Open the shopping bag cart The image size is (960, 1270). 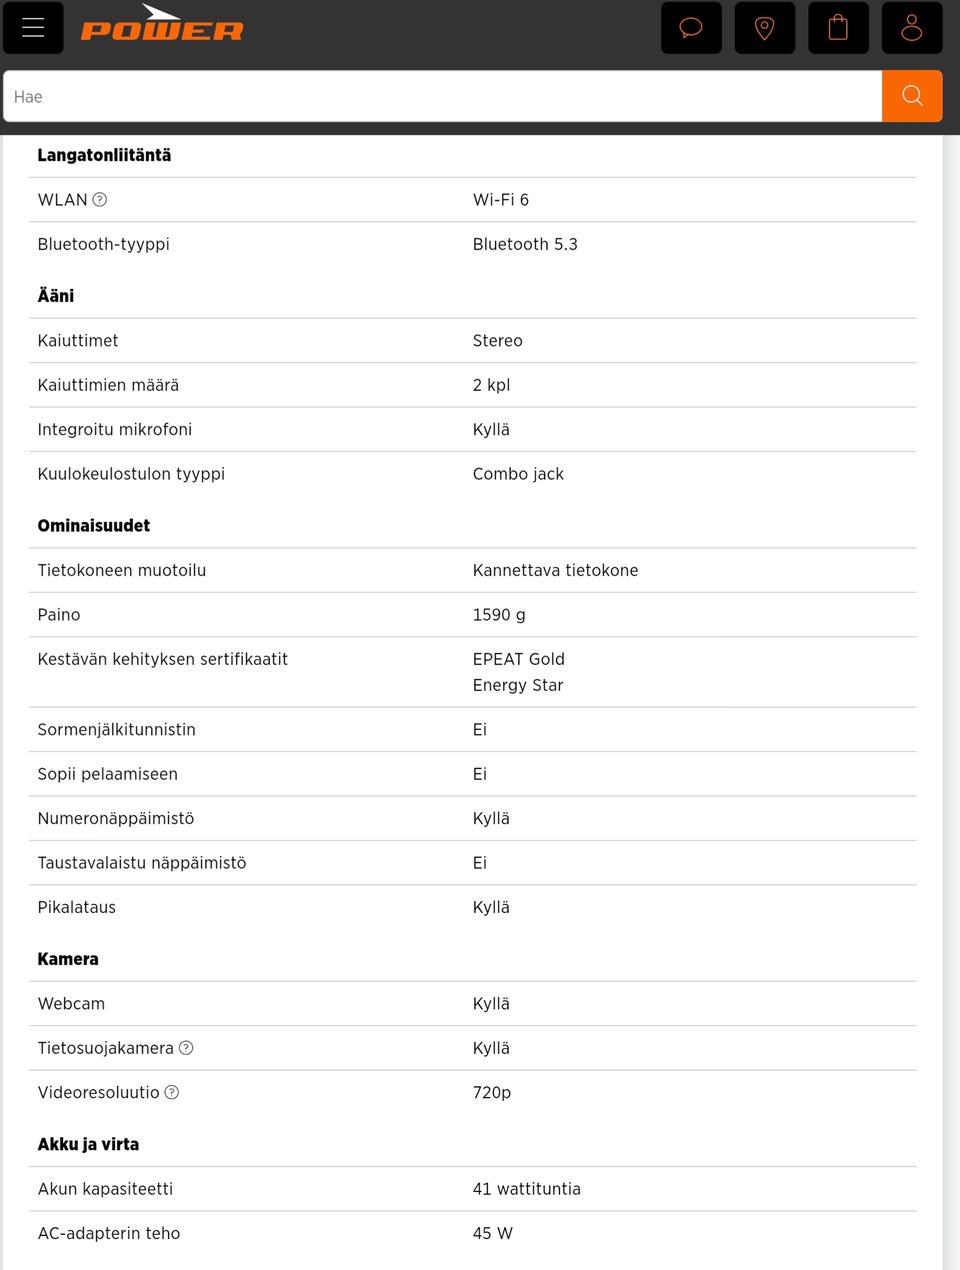[x=838, y=28]
